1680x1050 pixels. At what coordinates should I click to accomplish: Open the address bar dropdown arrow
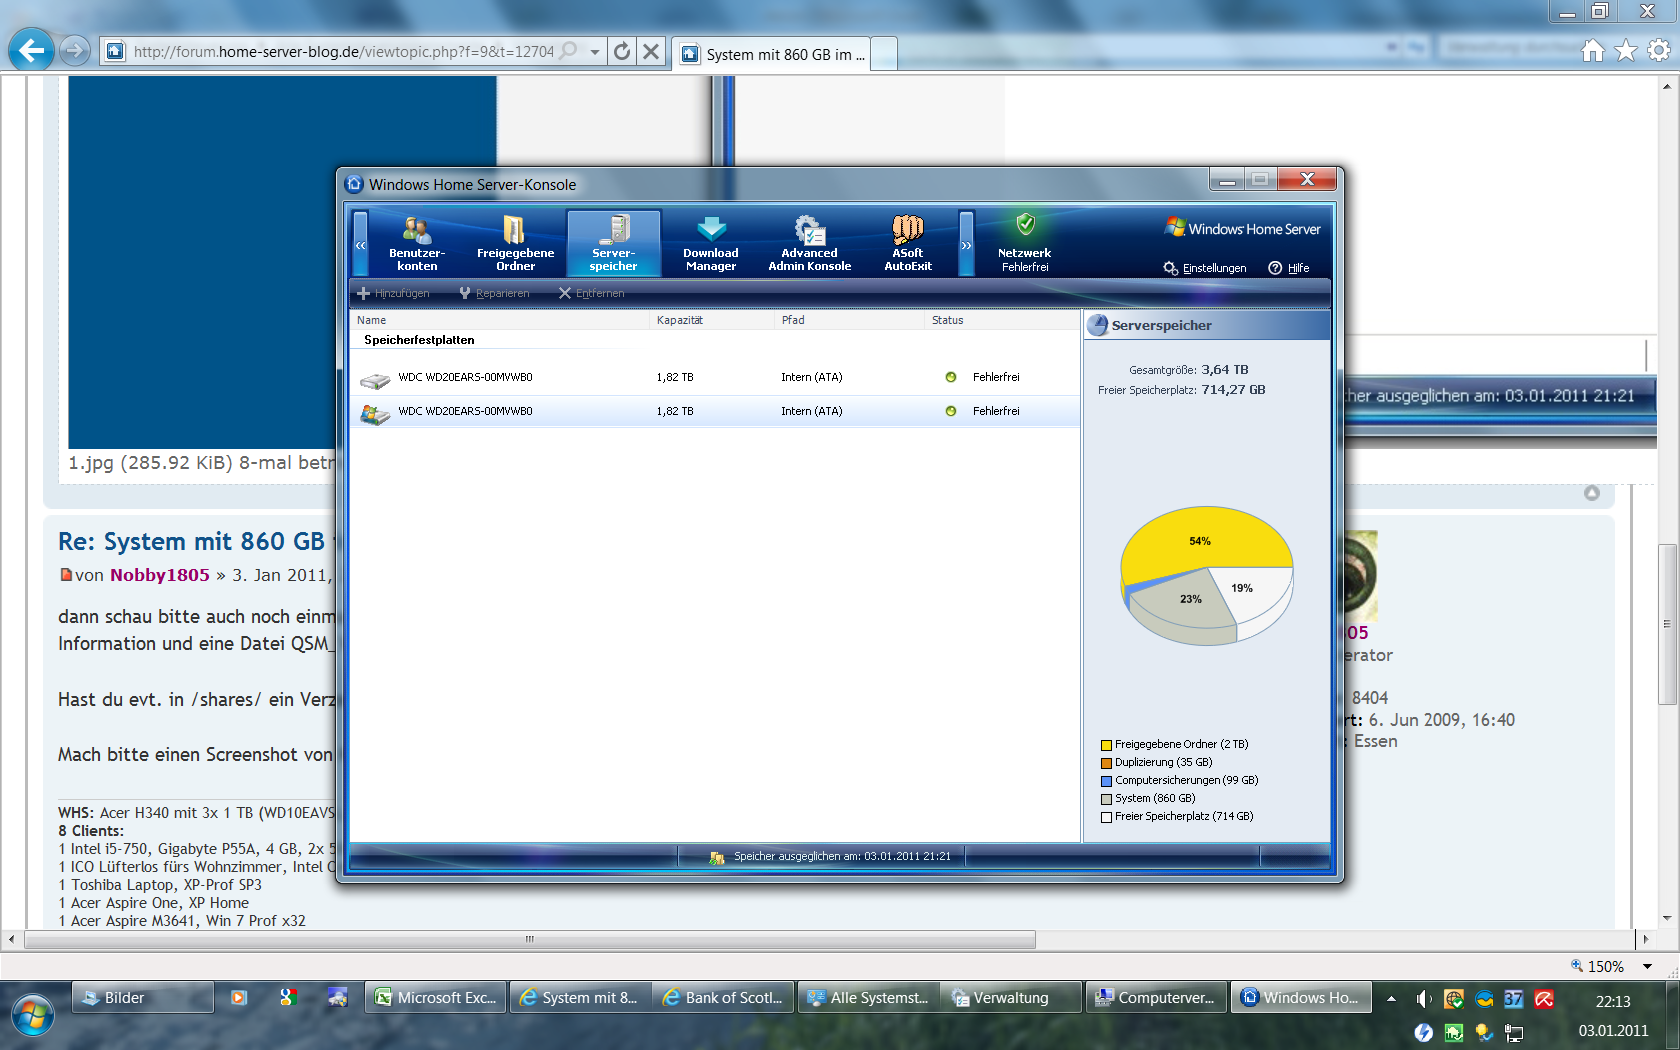point(595,51)
